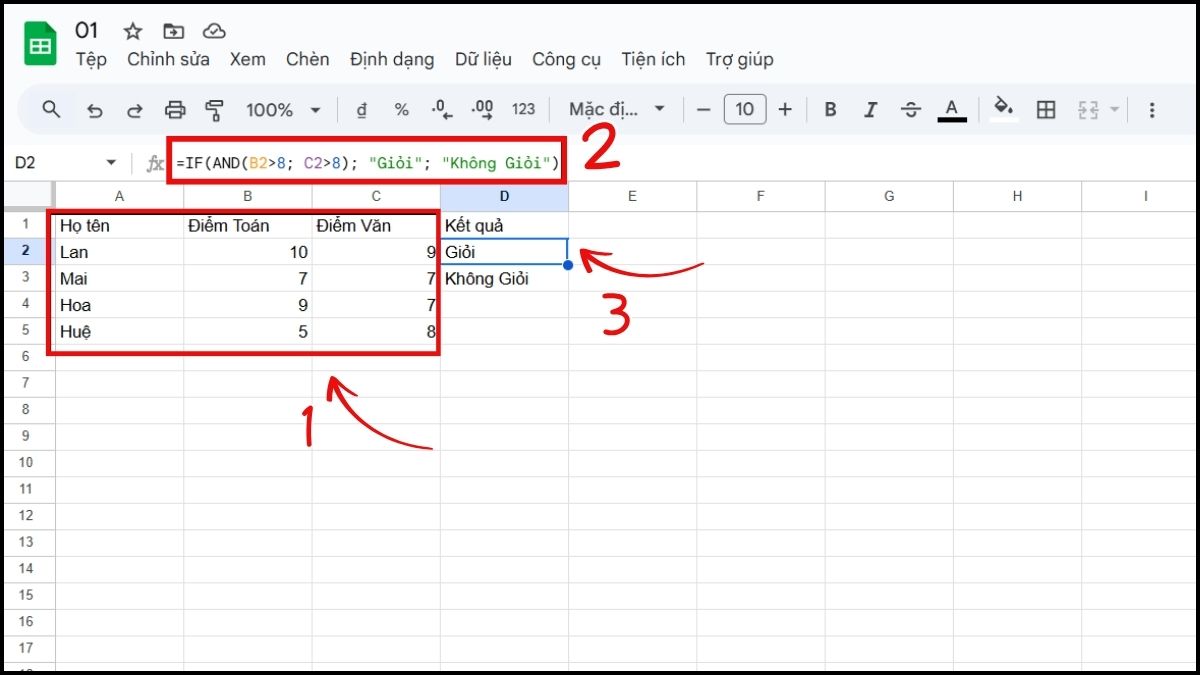Toggle italic formatting
This screenshot has width=1200, height=675.
click(x=870, y=110)
